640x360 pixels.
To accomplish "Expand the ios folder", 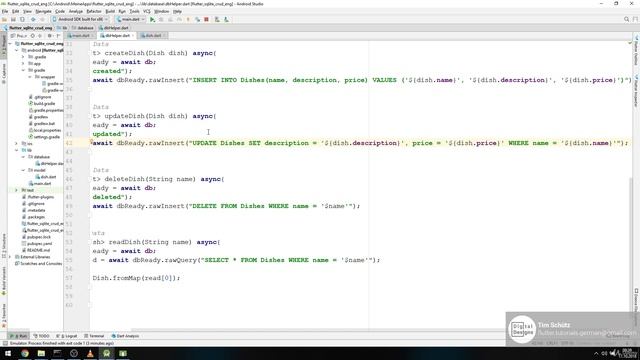I will [17, 143].
